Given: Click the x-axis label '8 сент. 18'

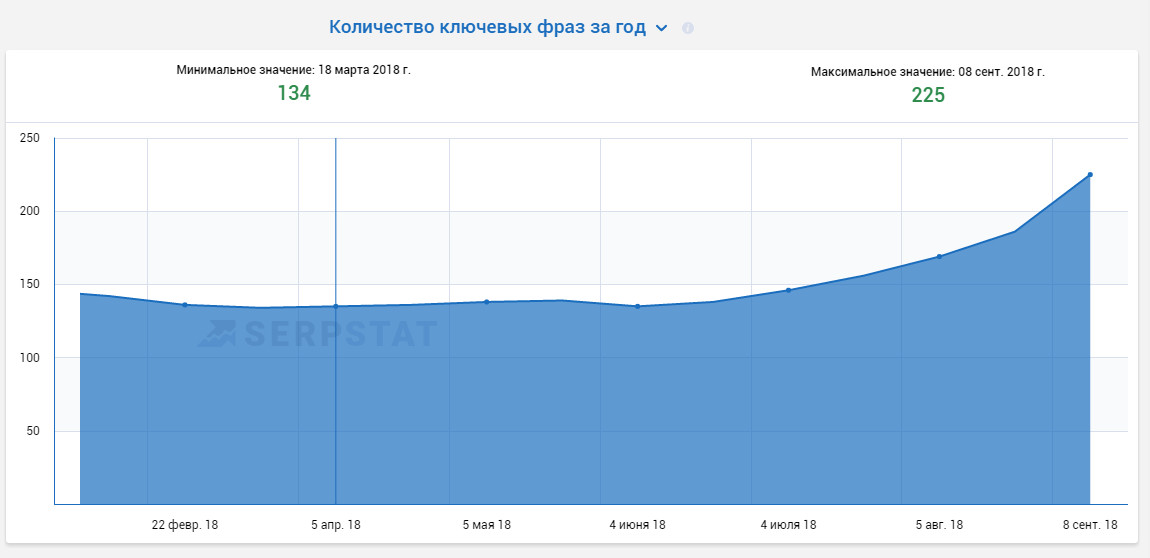Looking at the screenshot, I should [1090, 525].
